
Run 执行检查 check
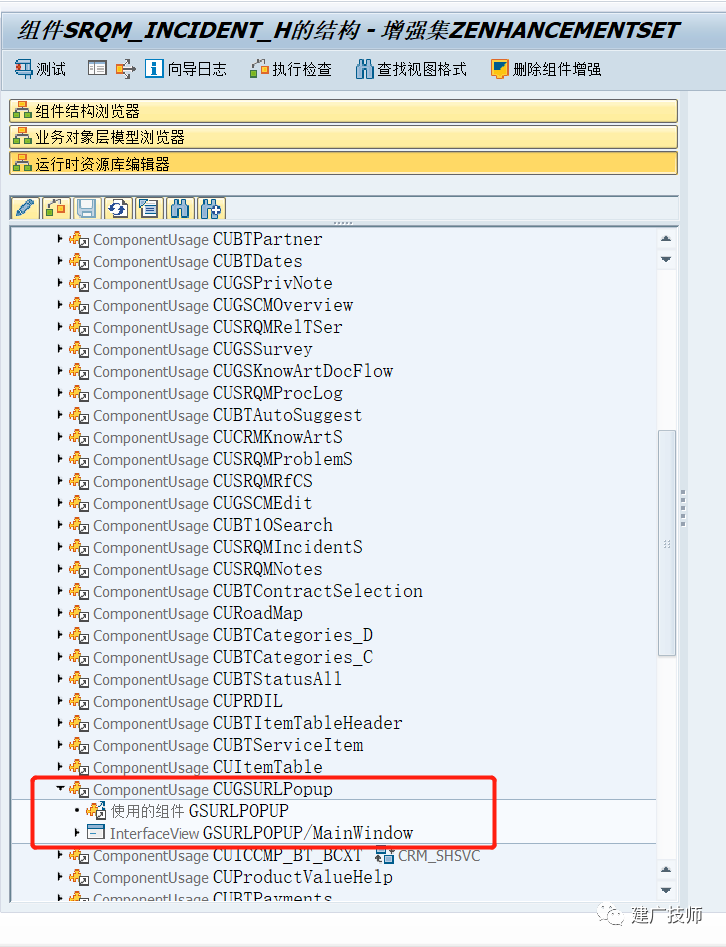tap(291, 69)
